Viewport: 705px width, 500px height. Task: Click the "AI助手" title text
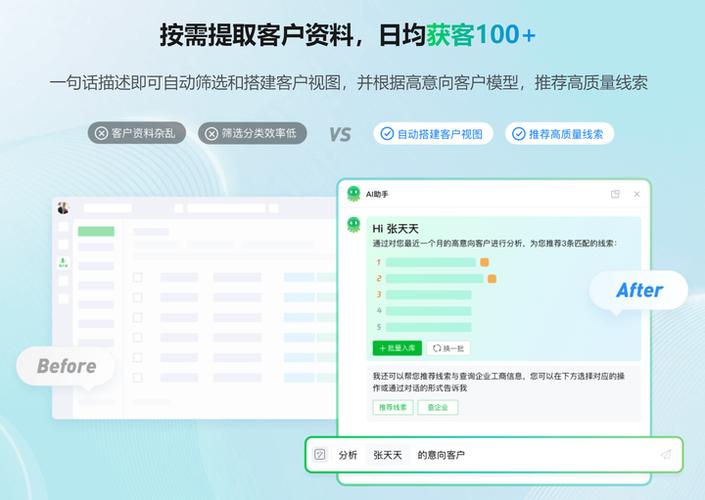coord(377,194)
